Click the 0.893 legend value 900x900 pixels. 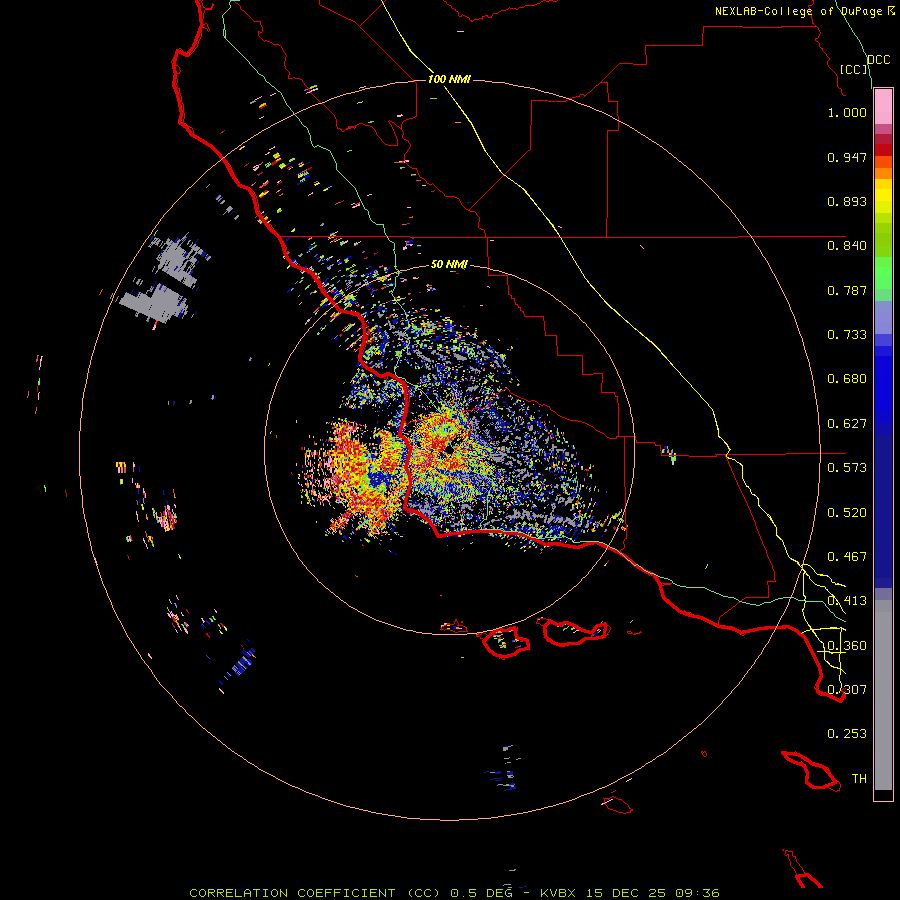847,201
